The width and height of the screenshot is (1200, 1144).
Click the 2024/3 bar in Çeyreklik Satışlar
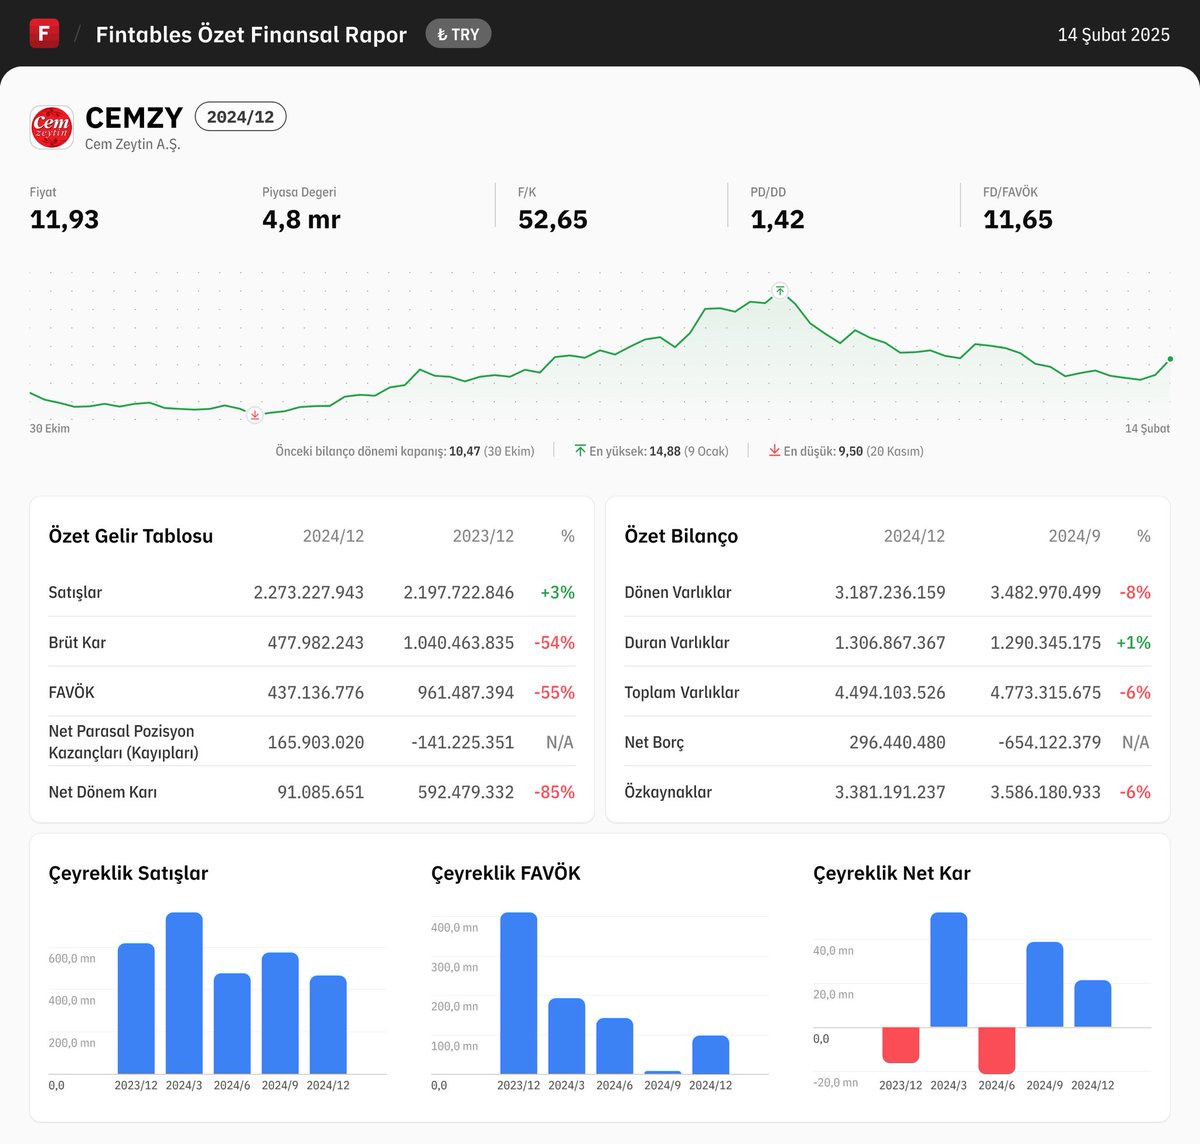pyautogui.click(x=184, y=993)
